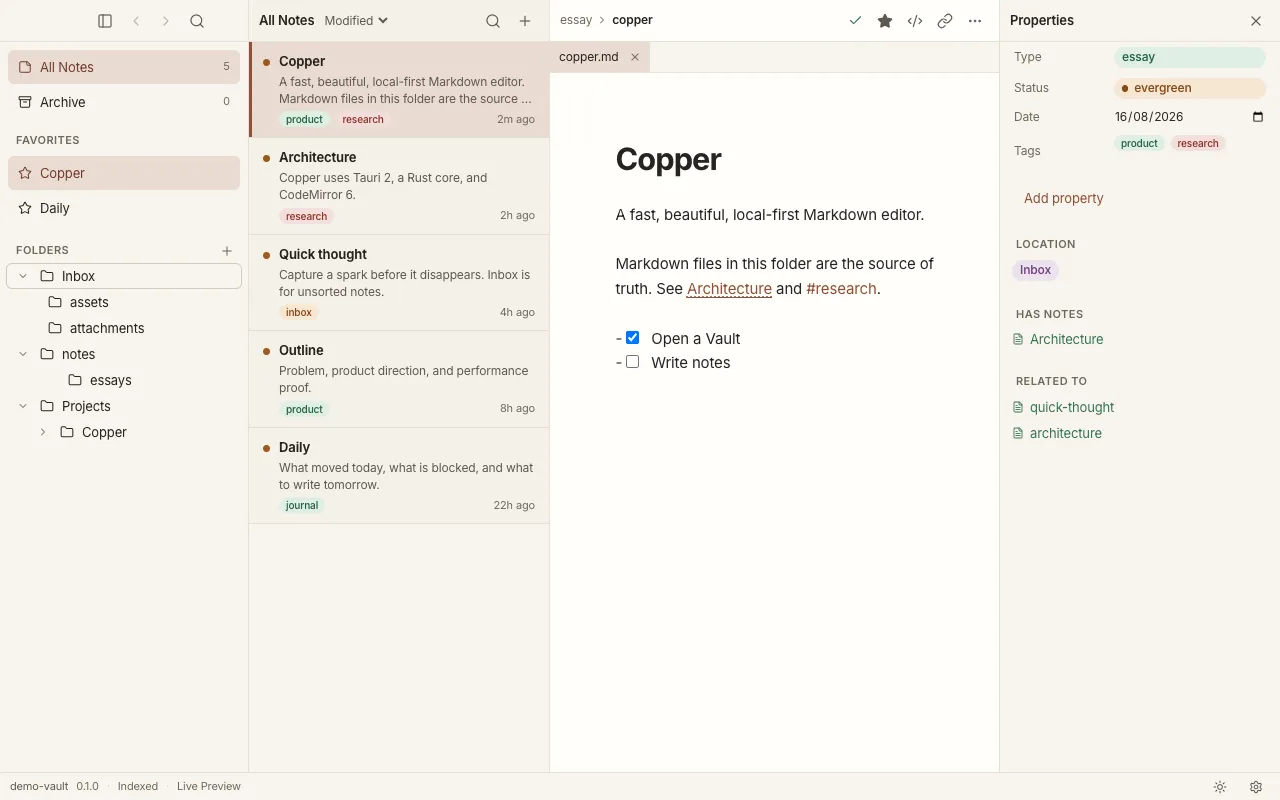
Task: Open the Outline note card
Action: [399, 379]
